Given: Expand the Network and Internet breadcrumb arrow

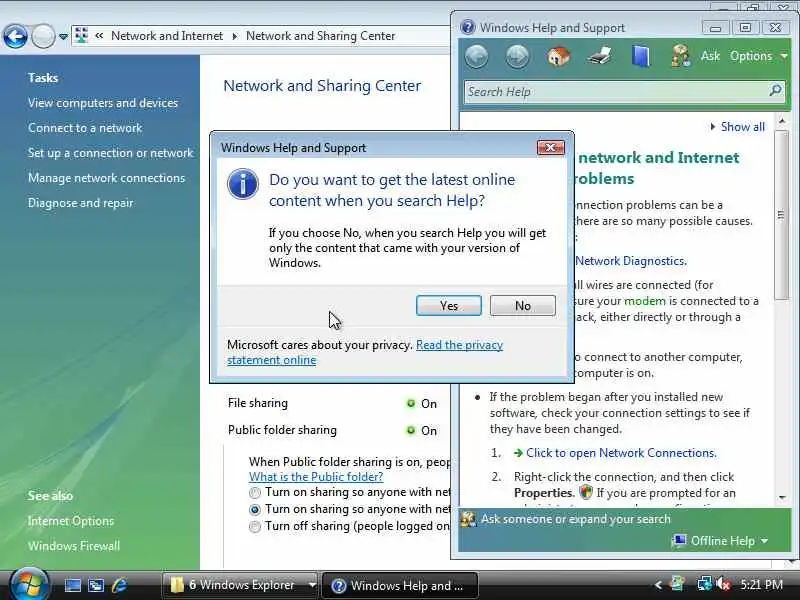Looking at the screenshot, I should (235, 36).
